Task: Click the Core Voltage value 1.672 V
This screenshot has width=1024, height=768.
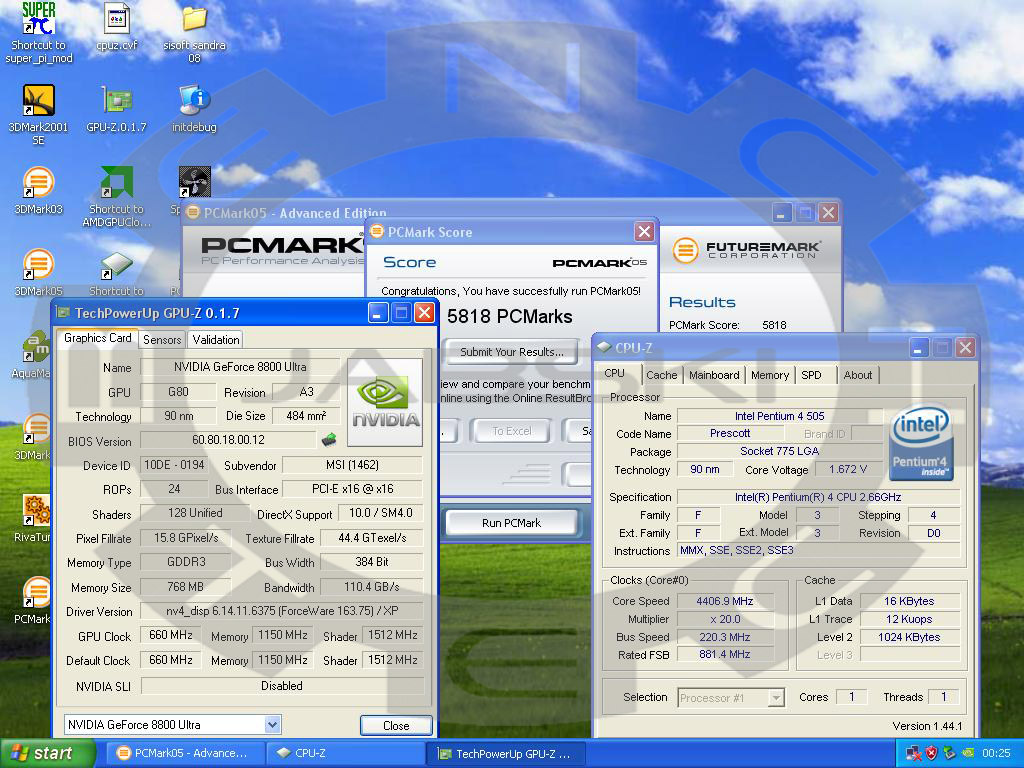Action: [x=848, y=470]
